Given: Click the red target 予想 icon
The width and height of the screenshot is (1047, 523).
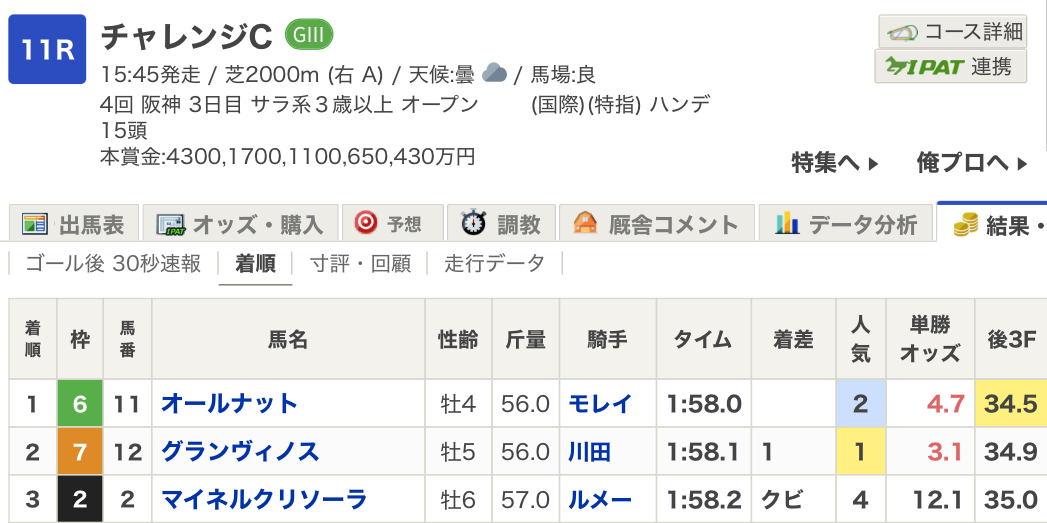Looking at the screenshot, I should click(x=365, y=223).
